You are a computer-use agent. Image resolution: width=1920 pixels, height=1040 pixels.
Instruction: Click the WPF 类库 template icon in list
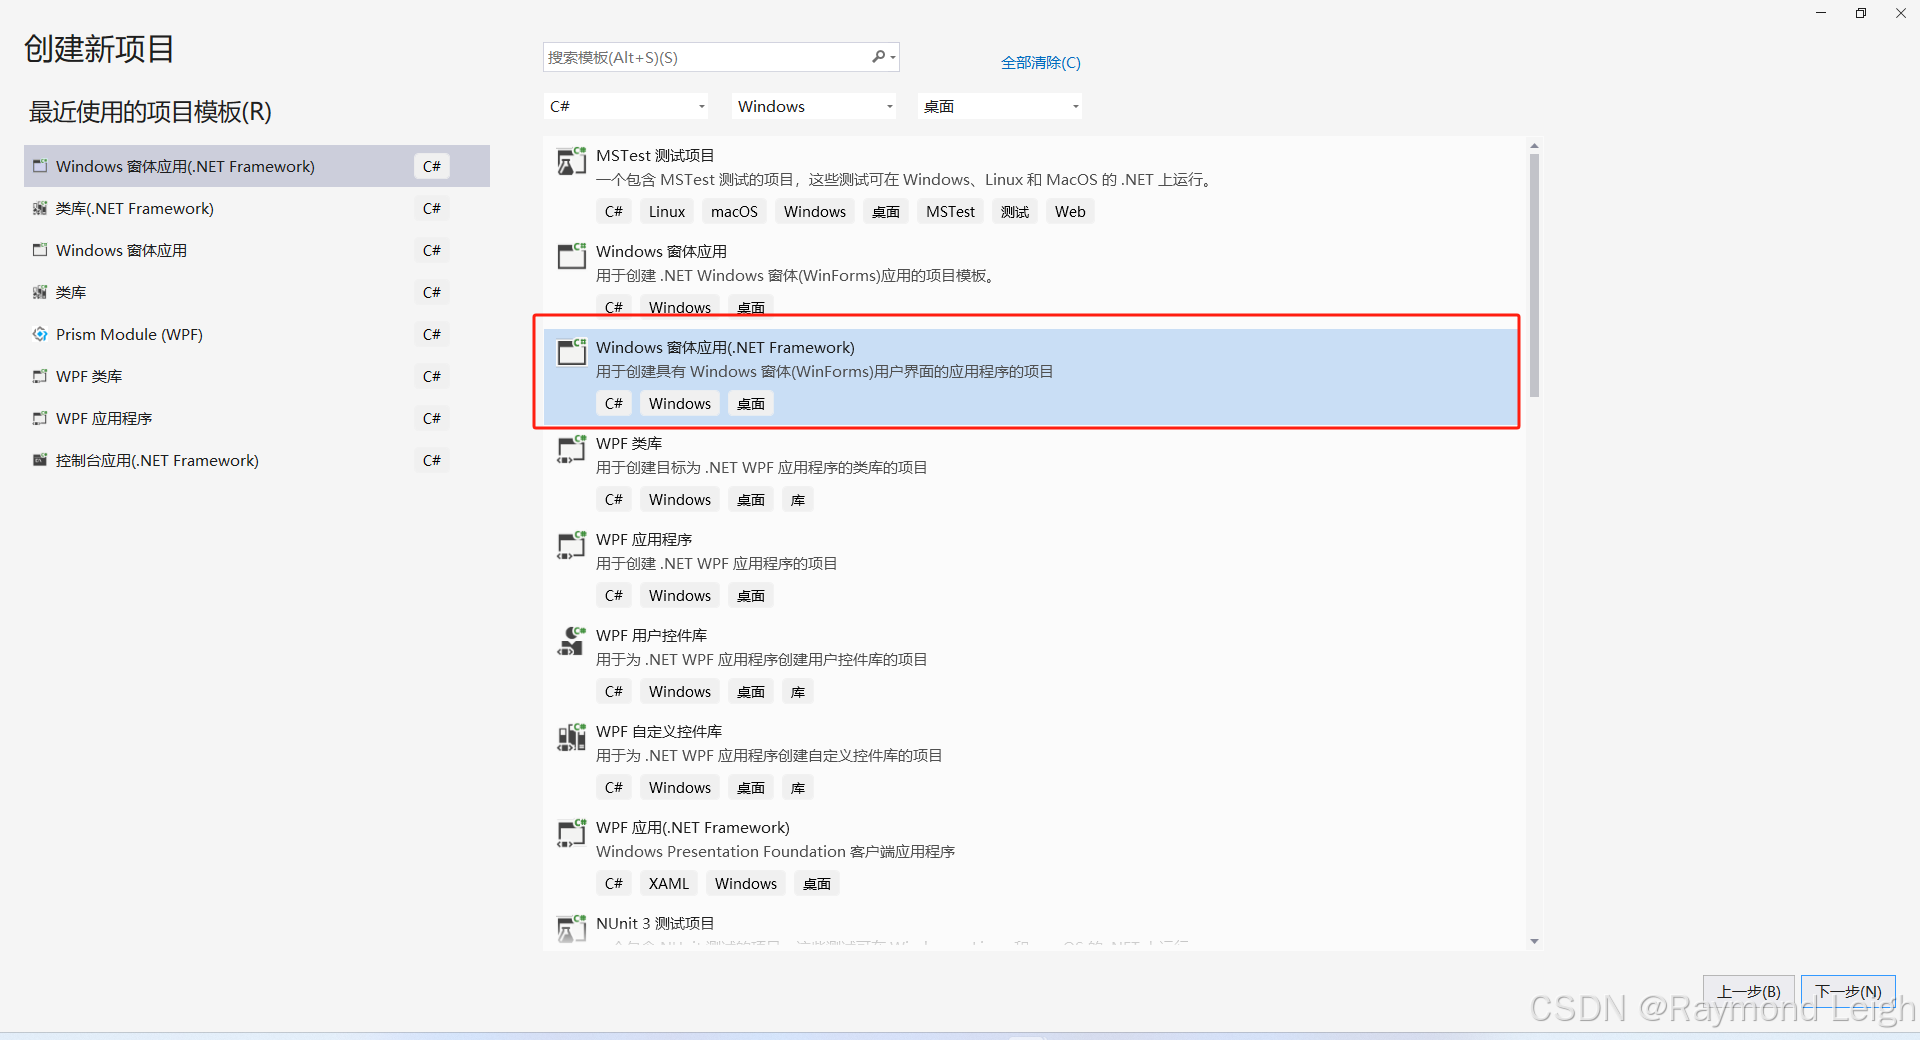tap(571, 449)
